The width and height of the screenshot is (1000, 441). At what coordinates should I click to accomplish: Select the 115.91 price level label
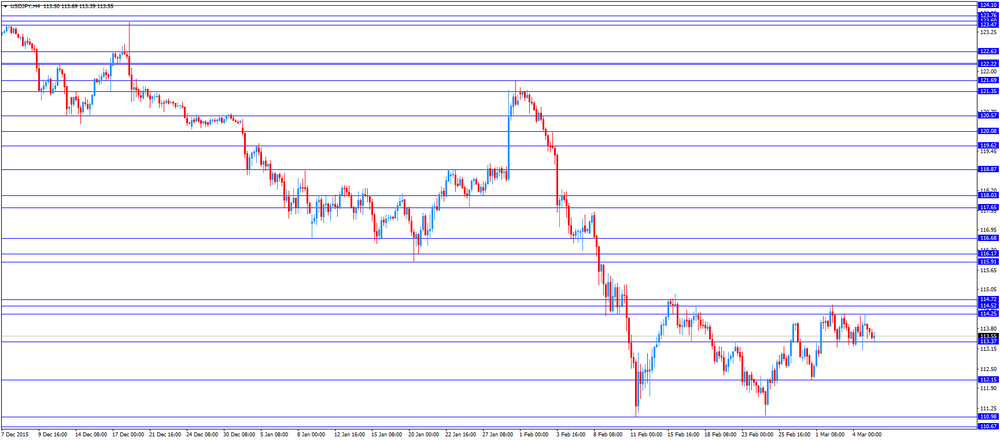(x=988, y=262)
